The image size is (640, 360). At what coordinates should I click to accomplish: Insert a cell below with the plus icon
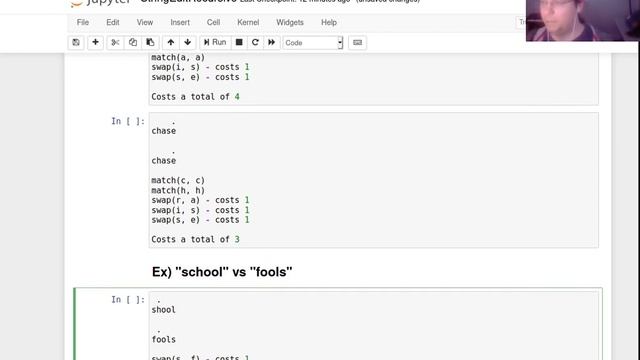pos(95,42)
